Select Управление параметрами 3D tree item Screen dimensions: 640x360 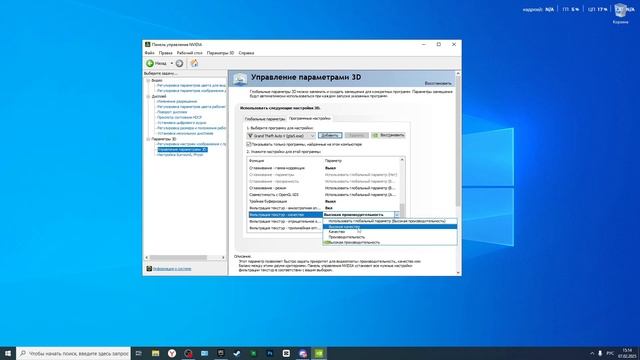click(182, 149)
